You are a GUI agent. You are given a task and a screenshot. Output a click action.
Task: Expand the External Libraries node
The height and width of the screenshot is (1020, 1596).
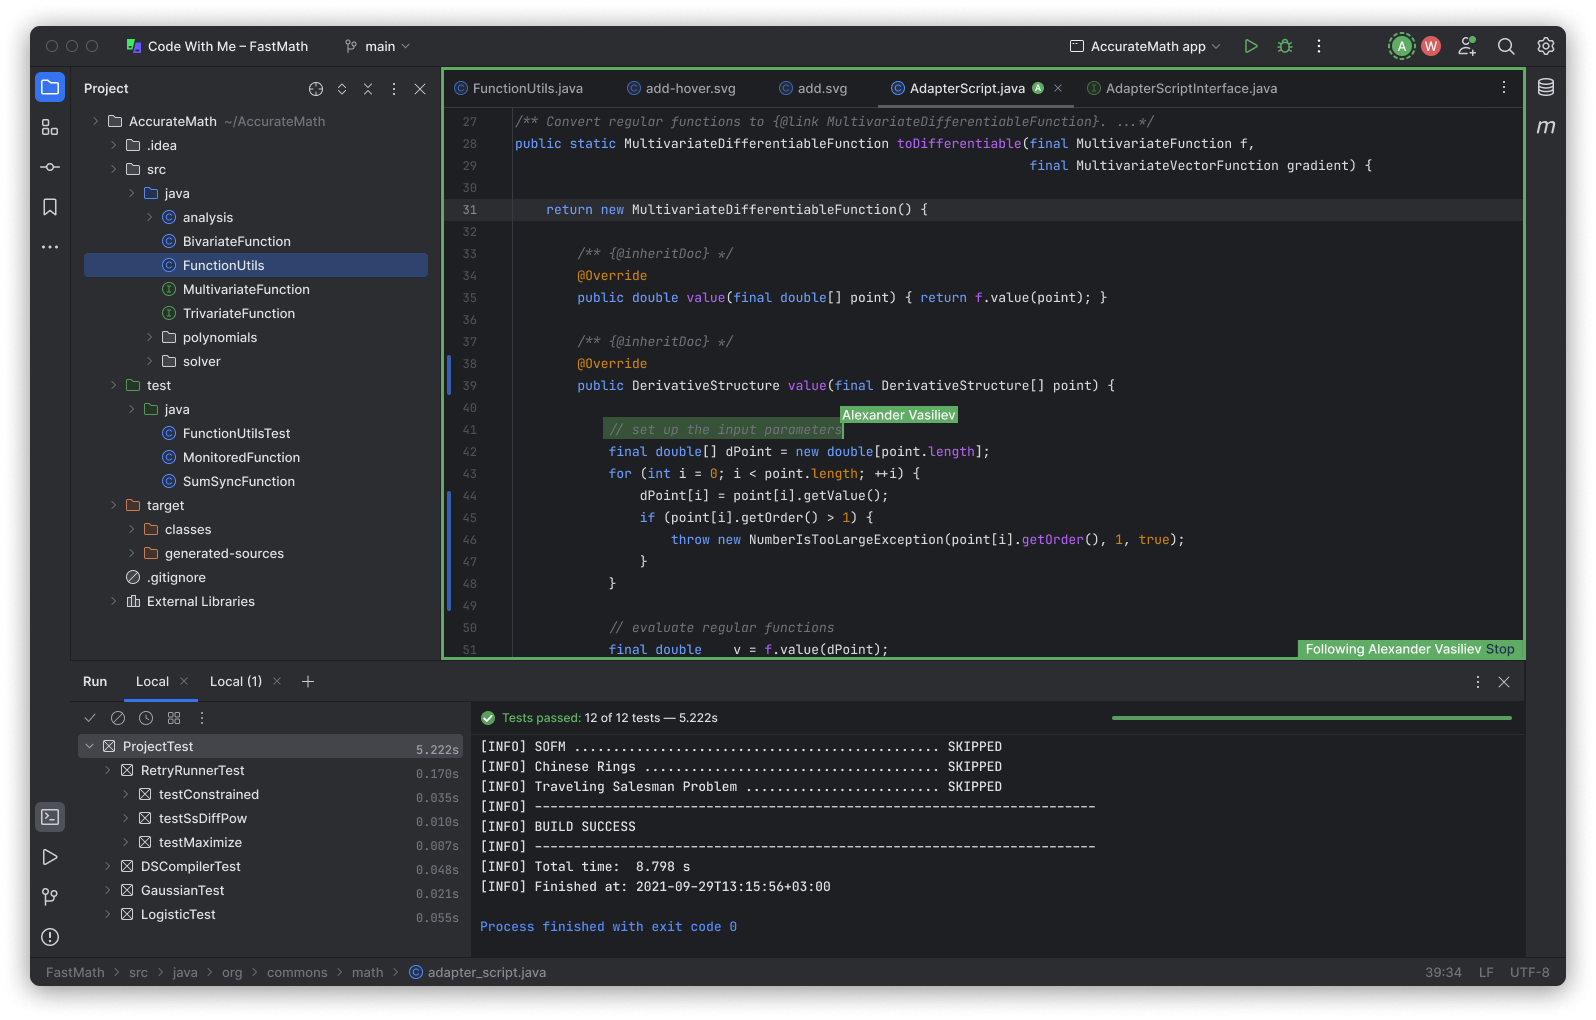point(114,601)
